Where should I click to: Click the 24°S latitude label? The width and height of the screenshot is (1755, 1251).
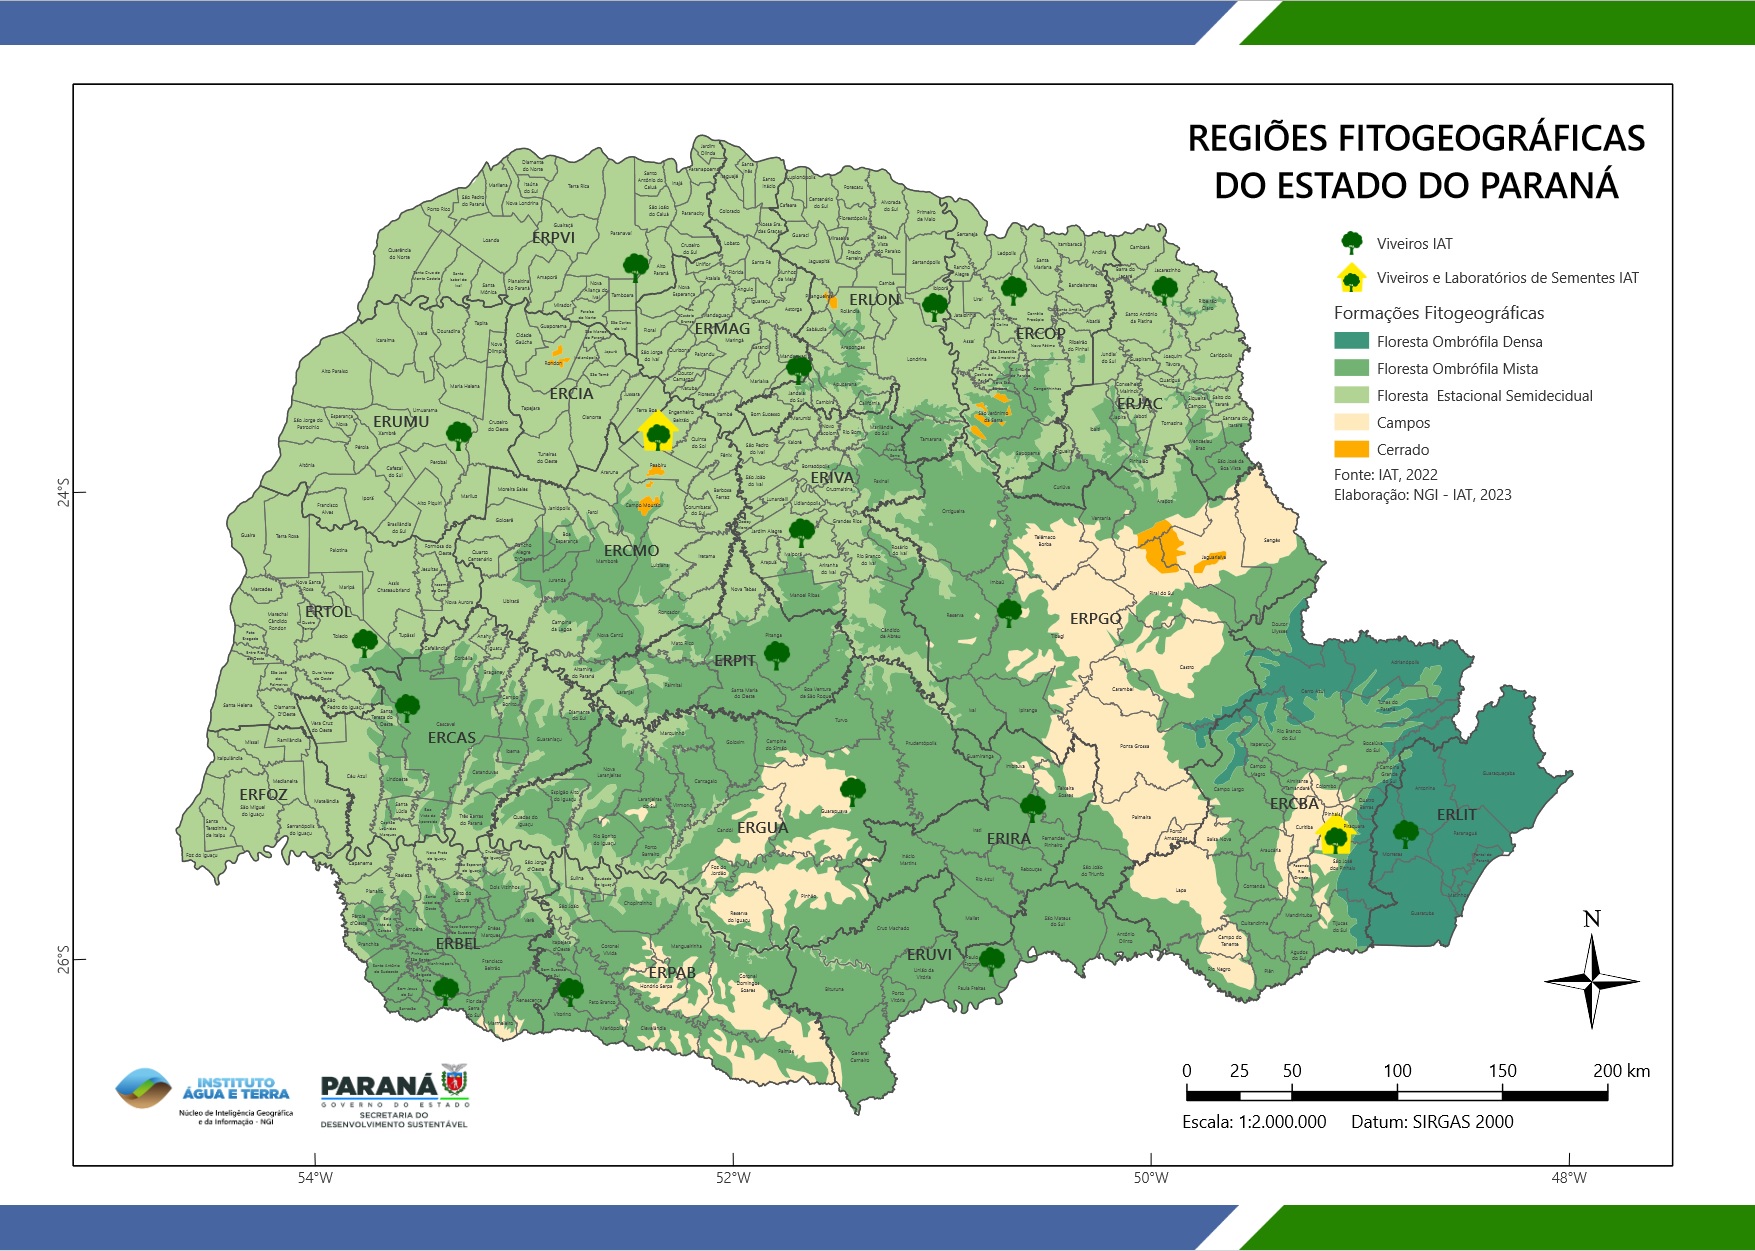coord(63,492)
